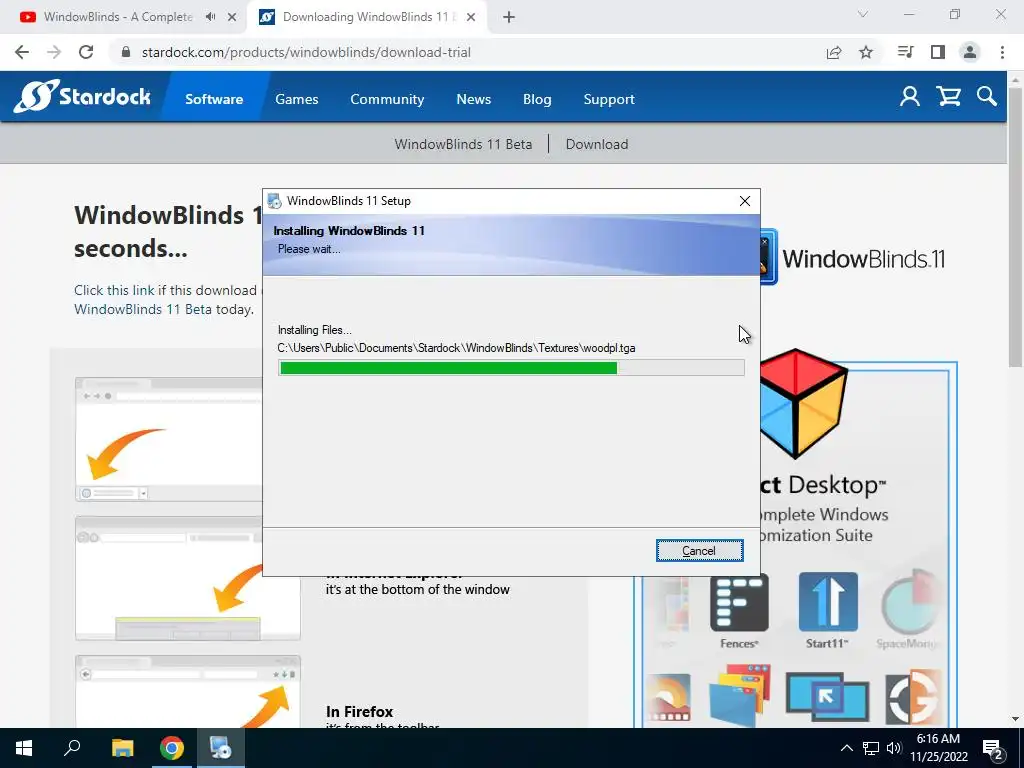Open Chrome three-dot menu
This screenshot has height=768, width=1024.
[1002, 52]
